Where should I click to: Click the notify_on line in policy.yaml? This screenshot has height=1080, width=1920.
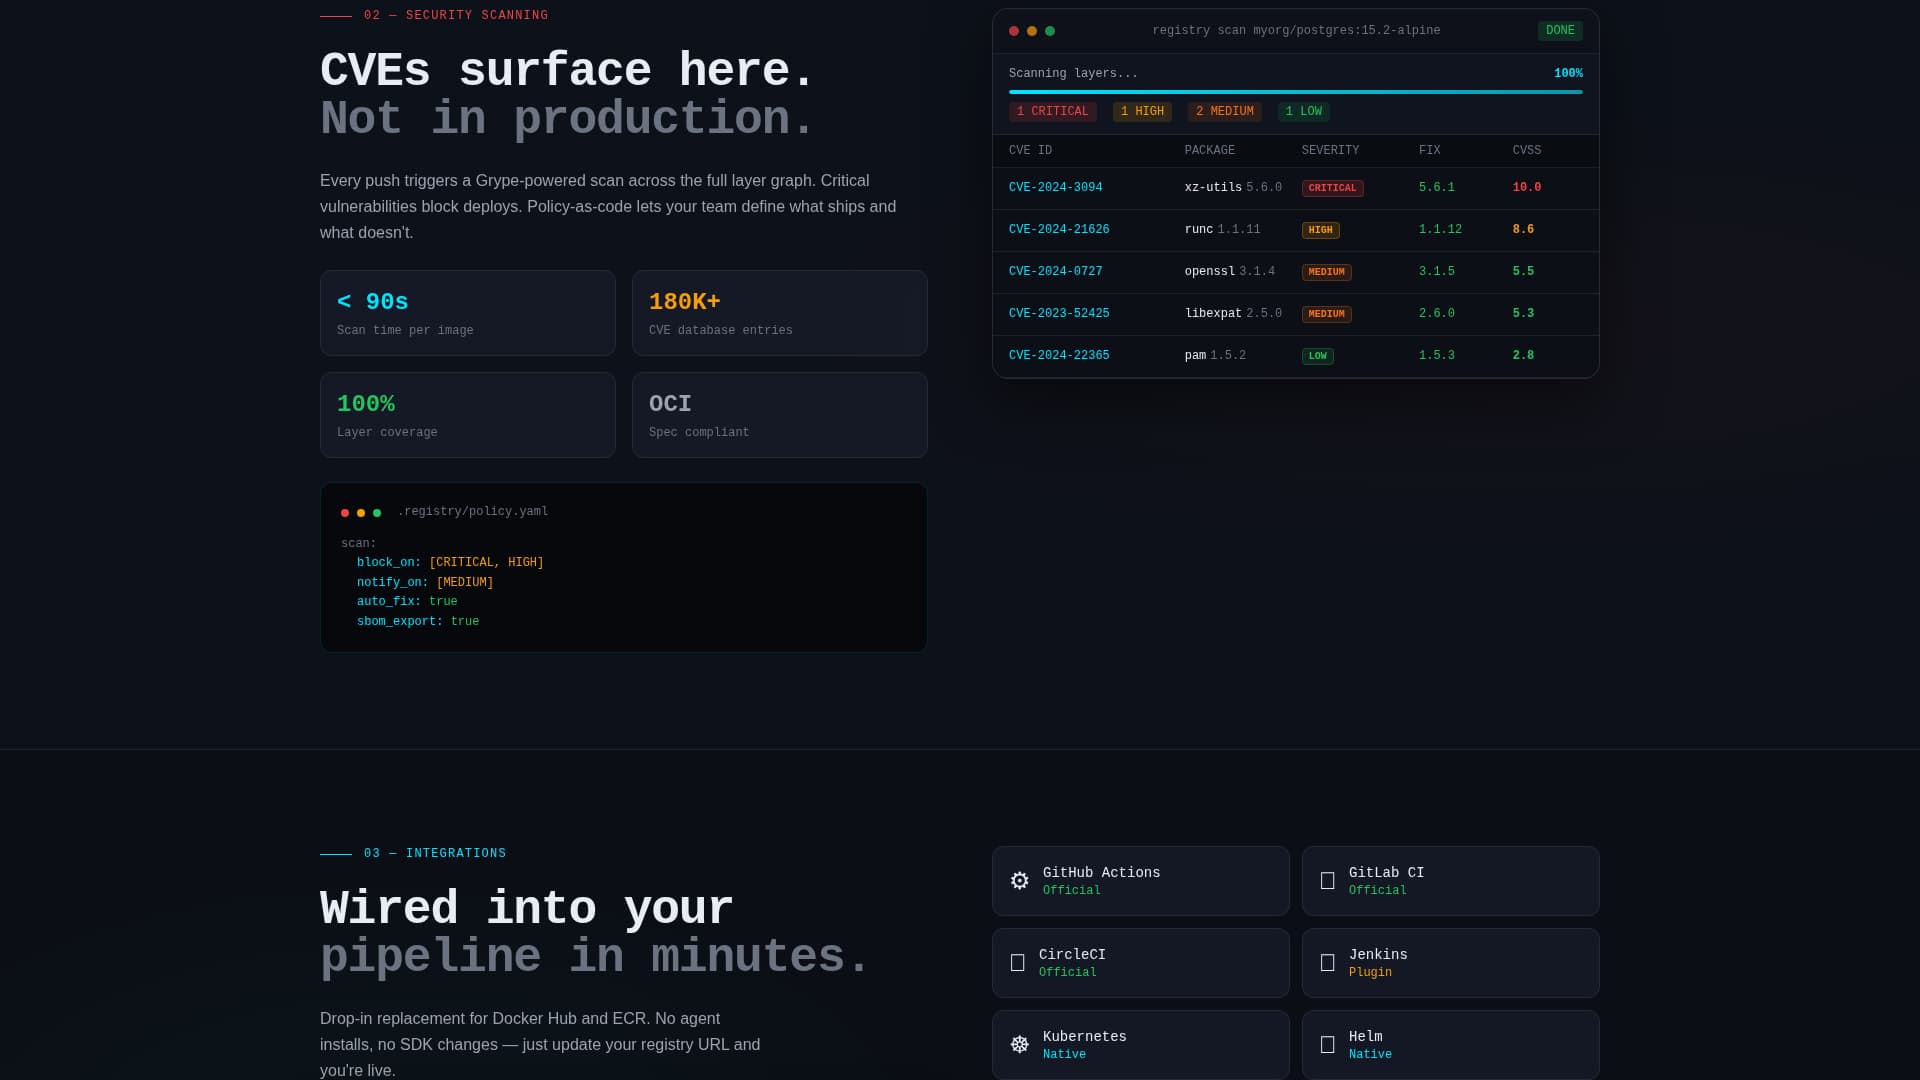pos(425,583)
